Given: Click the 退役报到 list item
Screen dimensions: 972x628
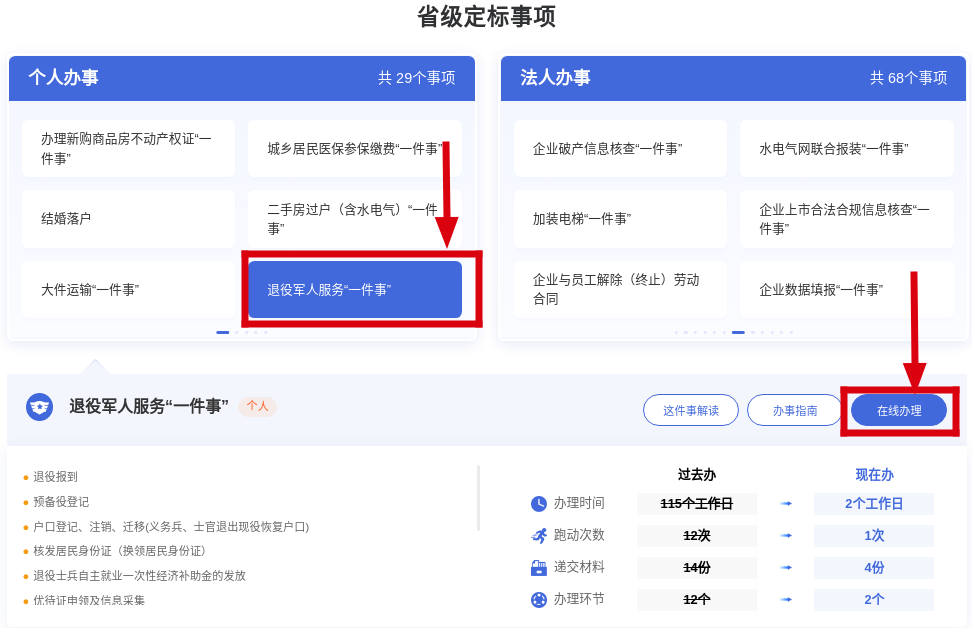Looking at the screenshot, I should [x=55, y=477].
